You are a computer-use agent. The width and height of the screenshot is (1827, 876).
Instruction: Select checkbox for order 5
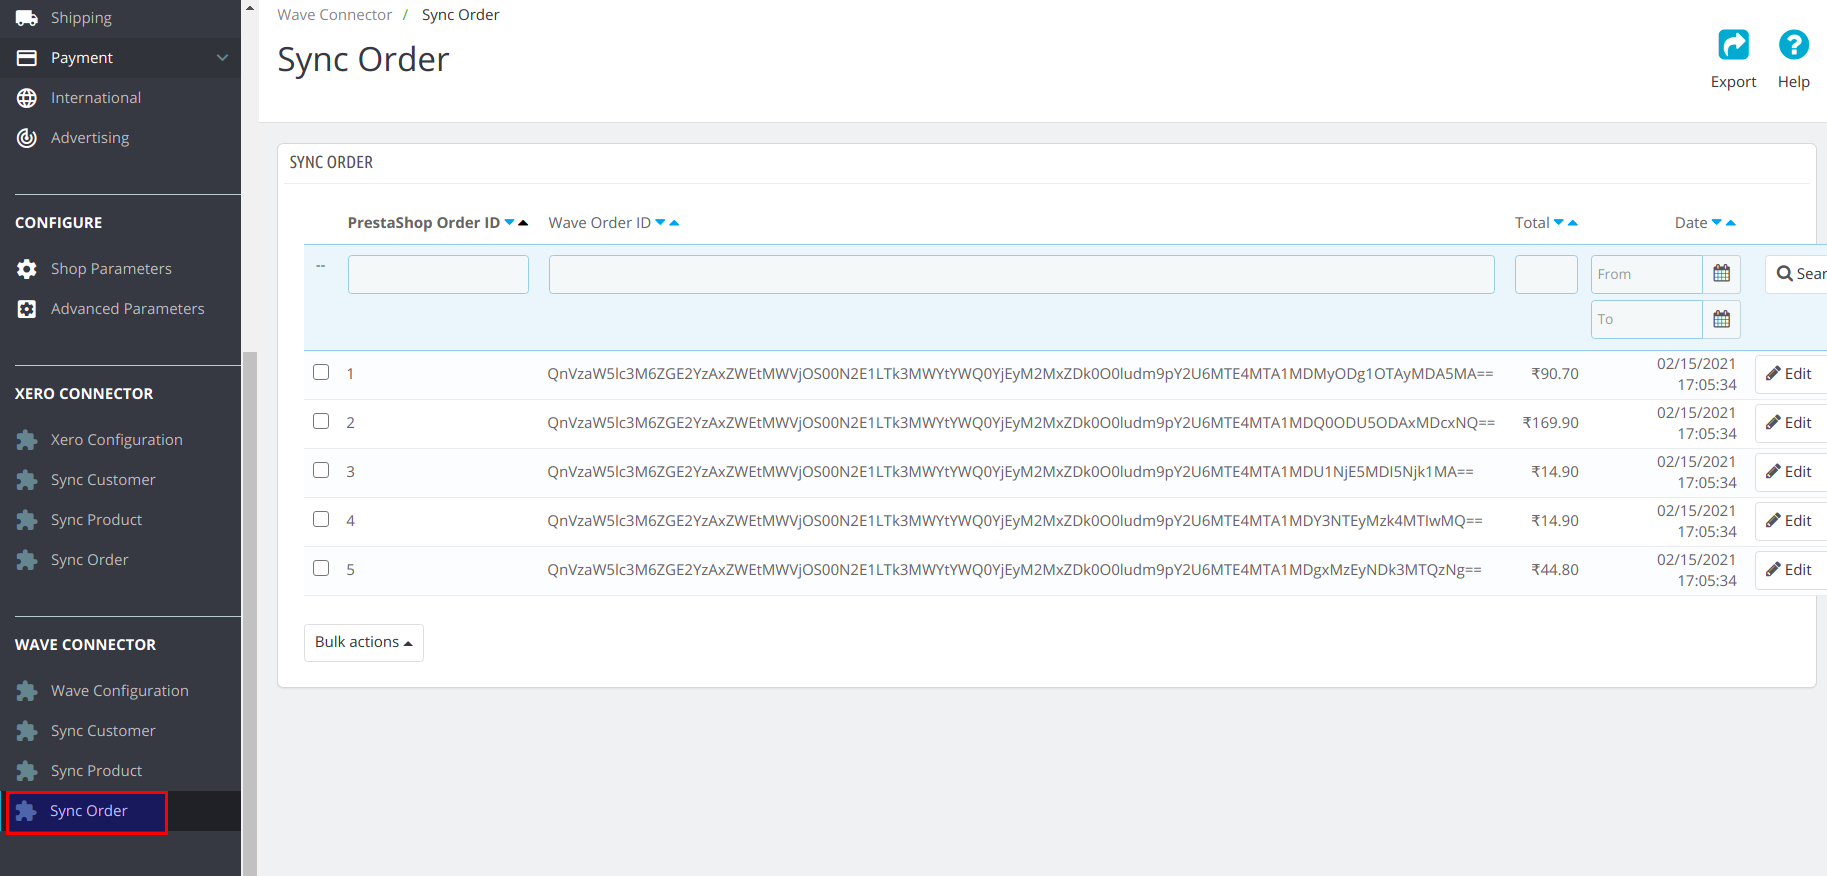321,568
